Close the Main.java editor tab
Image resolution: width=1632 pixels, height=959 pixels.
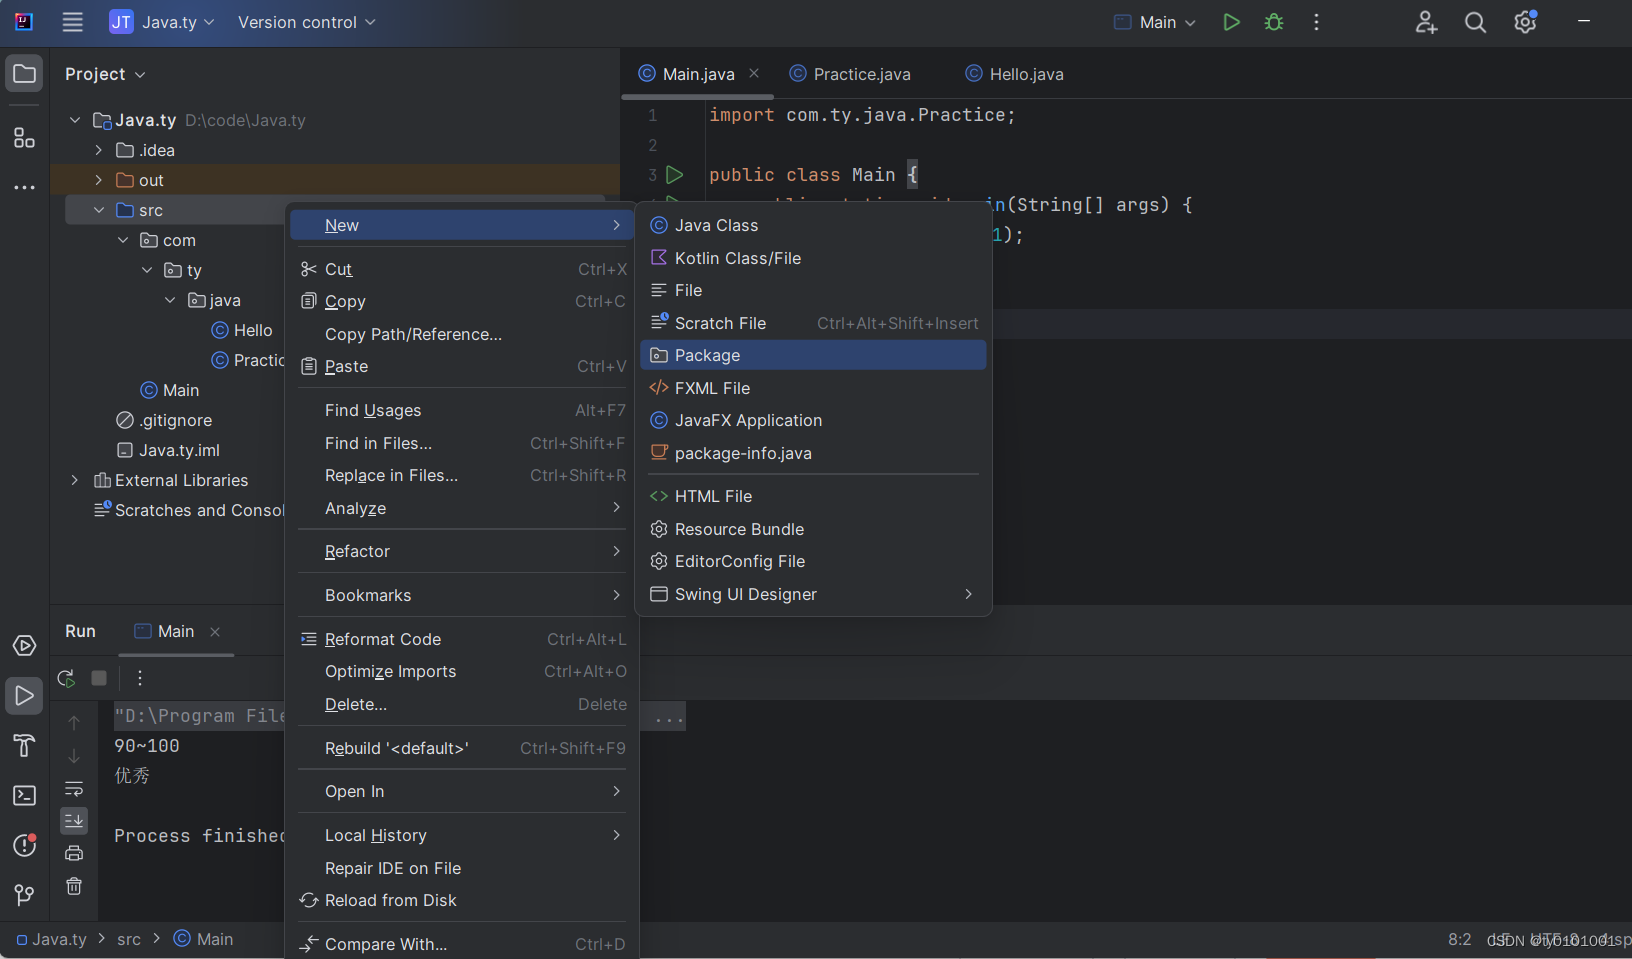754,73
